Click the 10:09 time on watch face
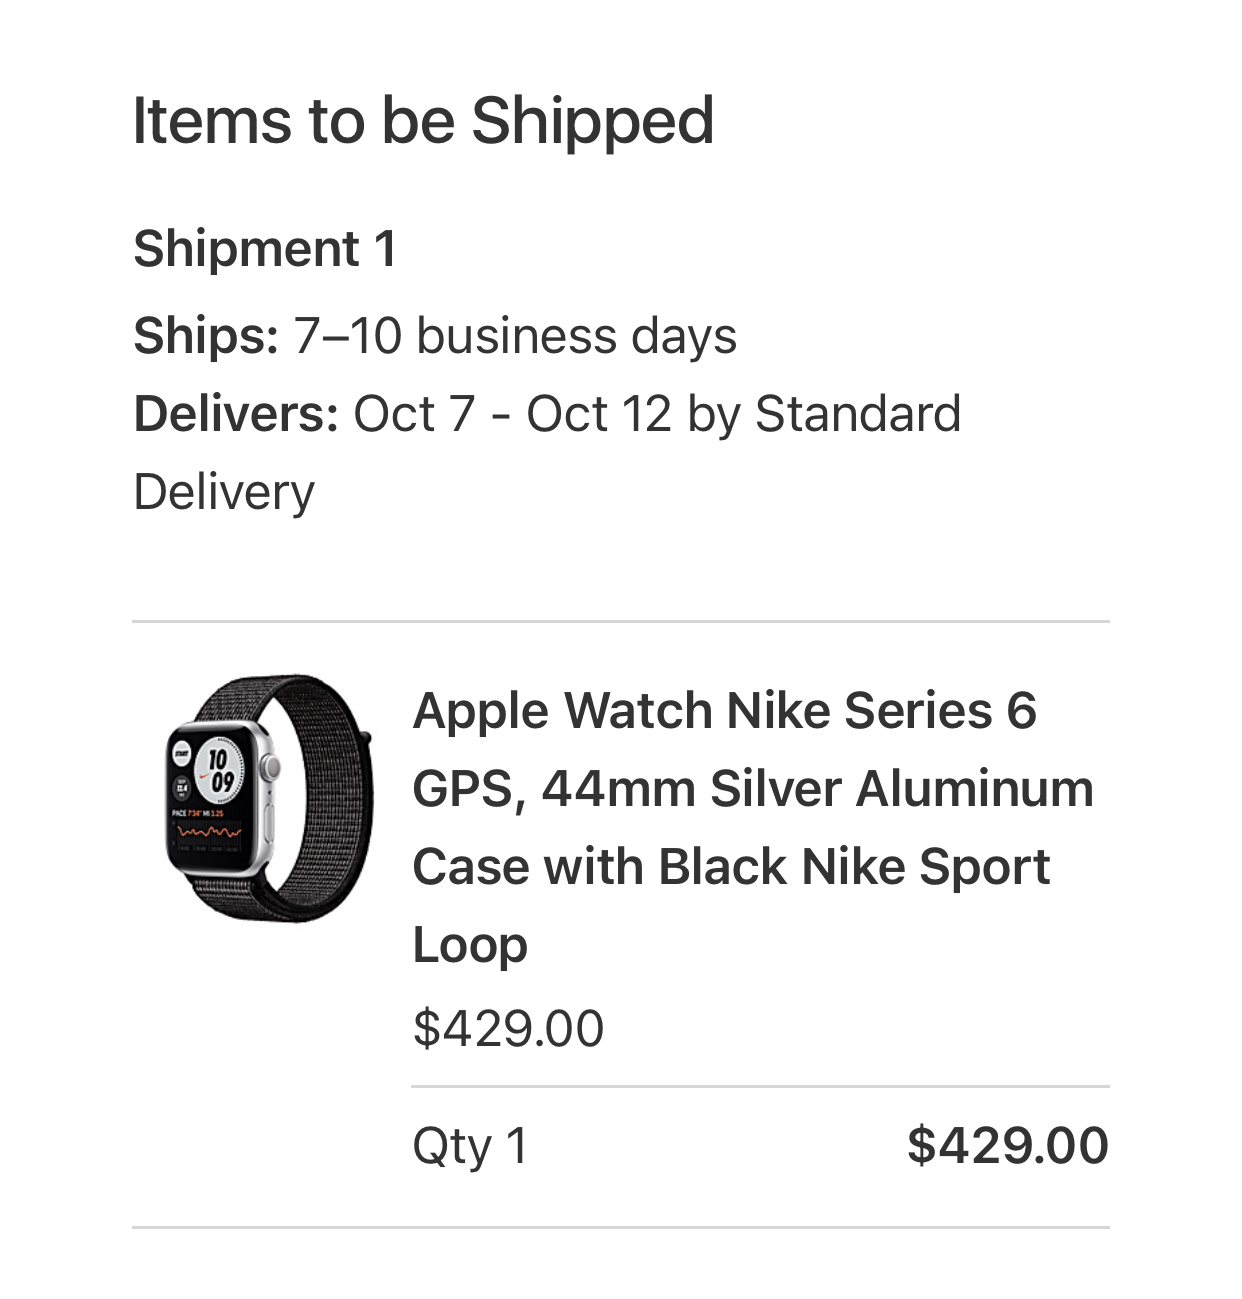Screen dimensions: 1242x1299 [220, 769]
